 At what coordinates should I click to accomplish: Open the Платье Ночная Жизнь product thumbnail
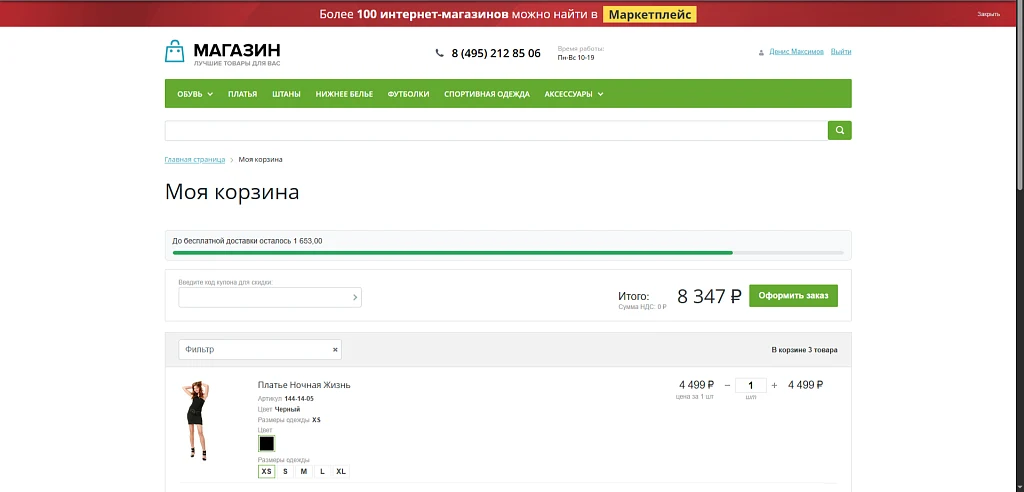(x=195, y=421)
